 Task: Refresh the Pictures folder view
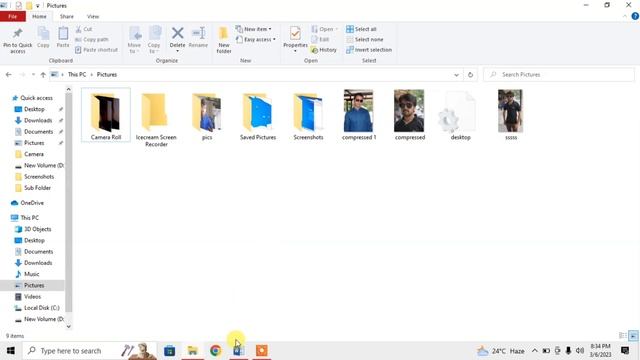(x=470, y=75)
